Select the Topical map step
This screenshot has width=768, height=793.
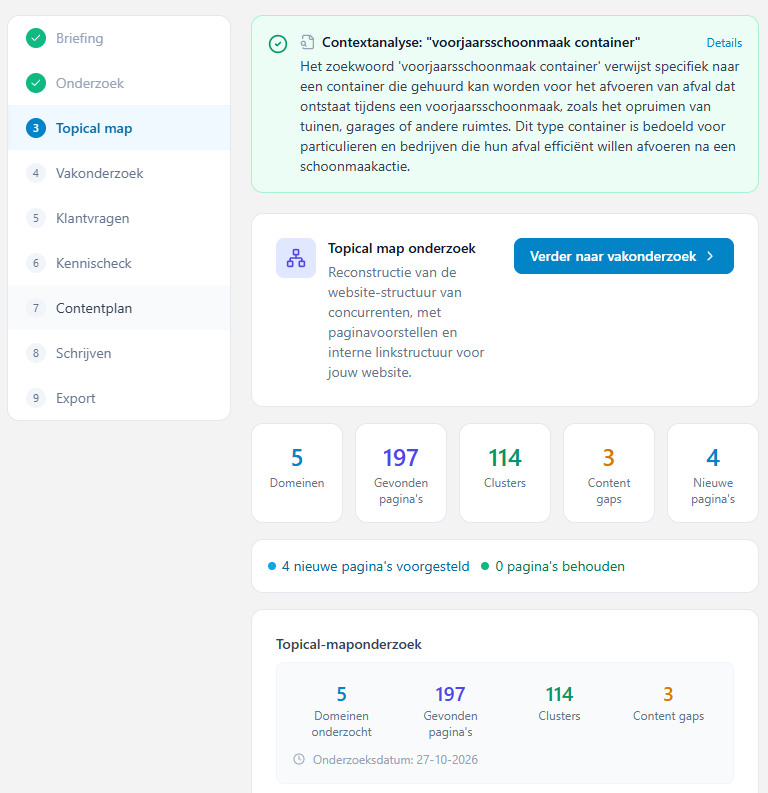(119, 128)
